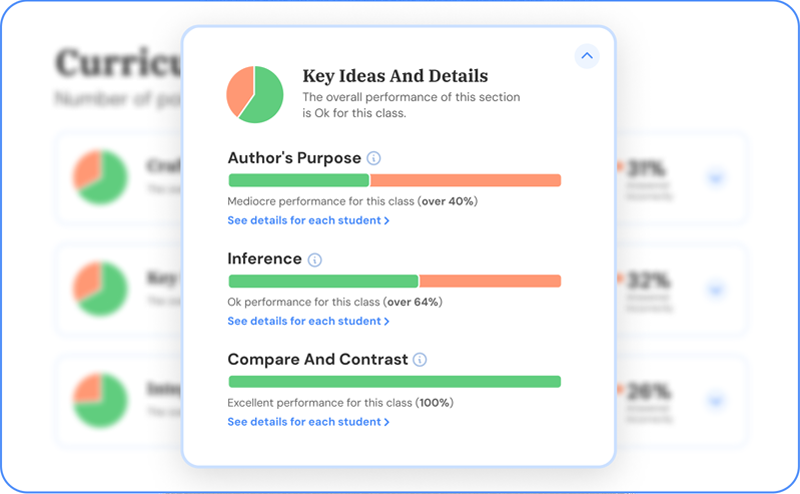Click the Key Ideas And Details pie chart
Screen dimensions: 800x494
255,94
